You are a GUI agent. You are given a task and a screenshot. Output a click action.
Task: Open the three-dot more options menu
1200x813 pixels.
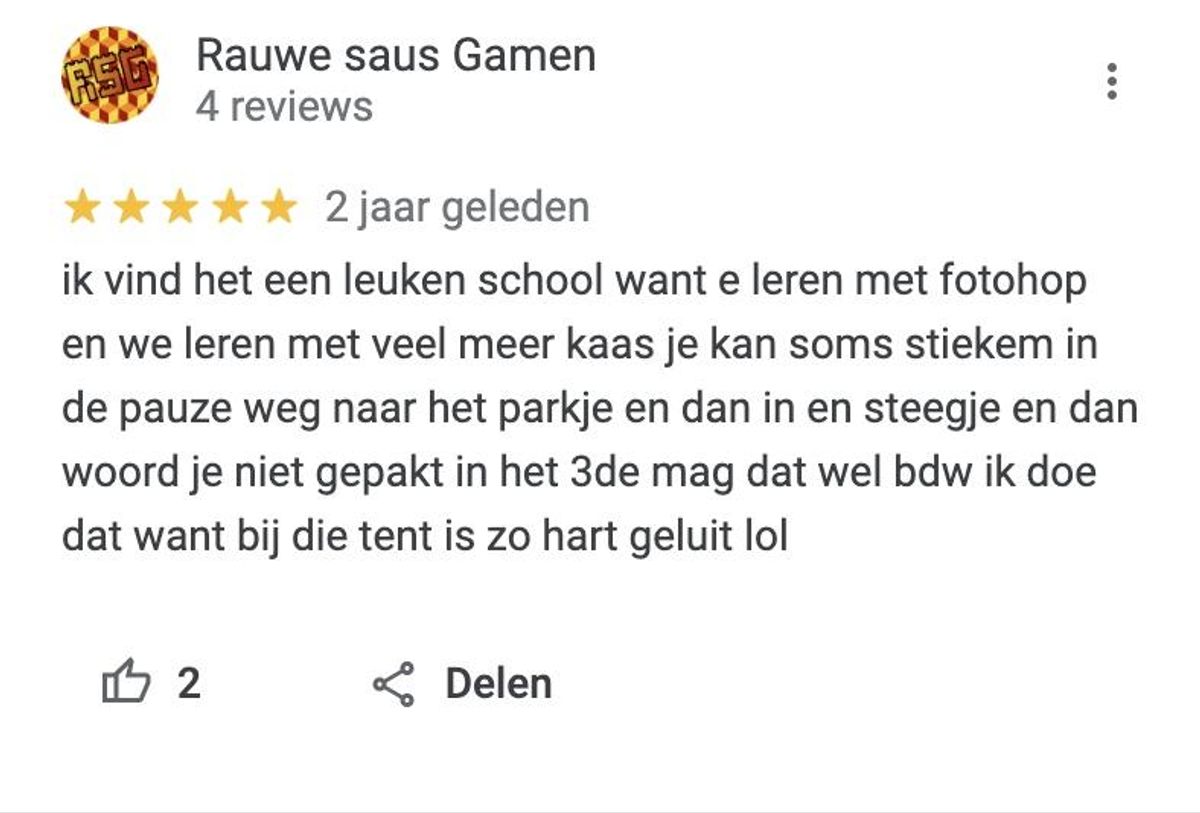pyautogui.click(x=1111, y=81)
